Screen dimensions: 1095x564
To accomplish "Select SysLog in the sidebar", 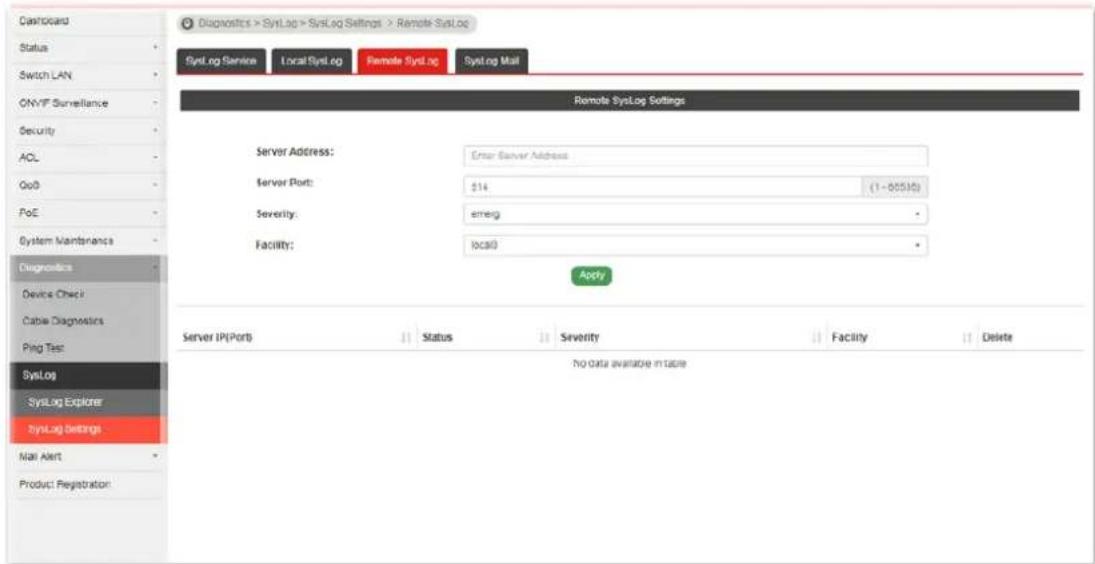I will [87, 375].
